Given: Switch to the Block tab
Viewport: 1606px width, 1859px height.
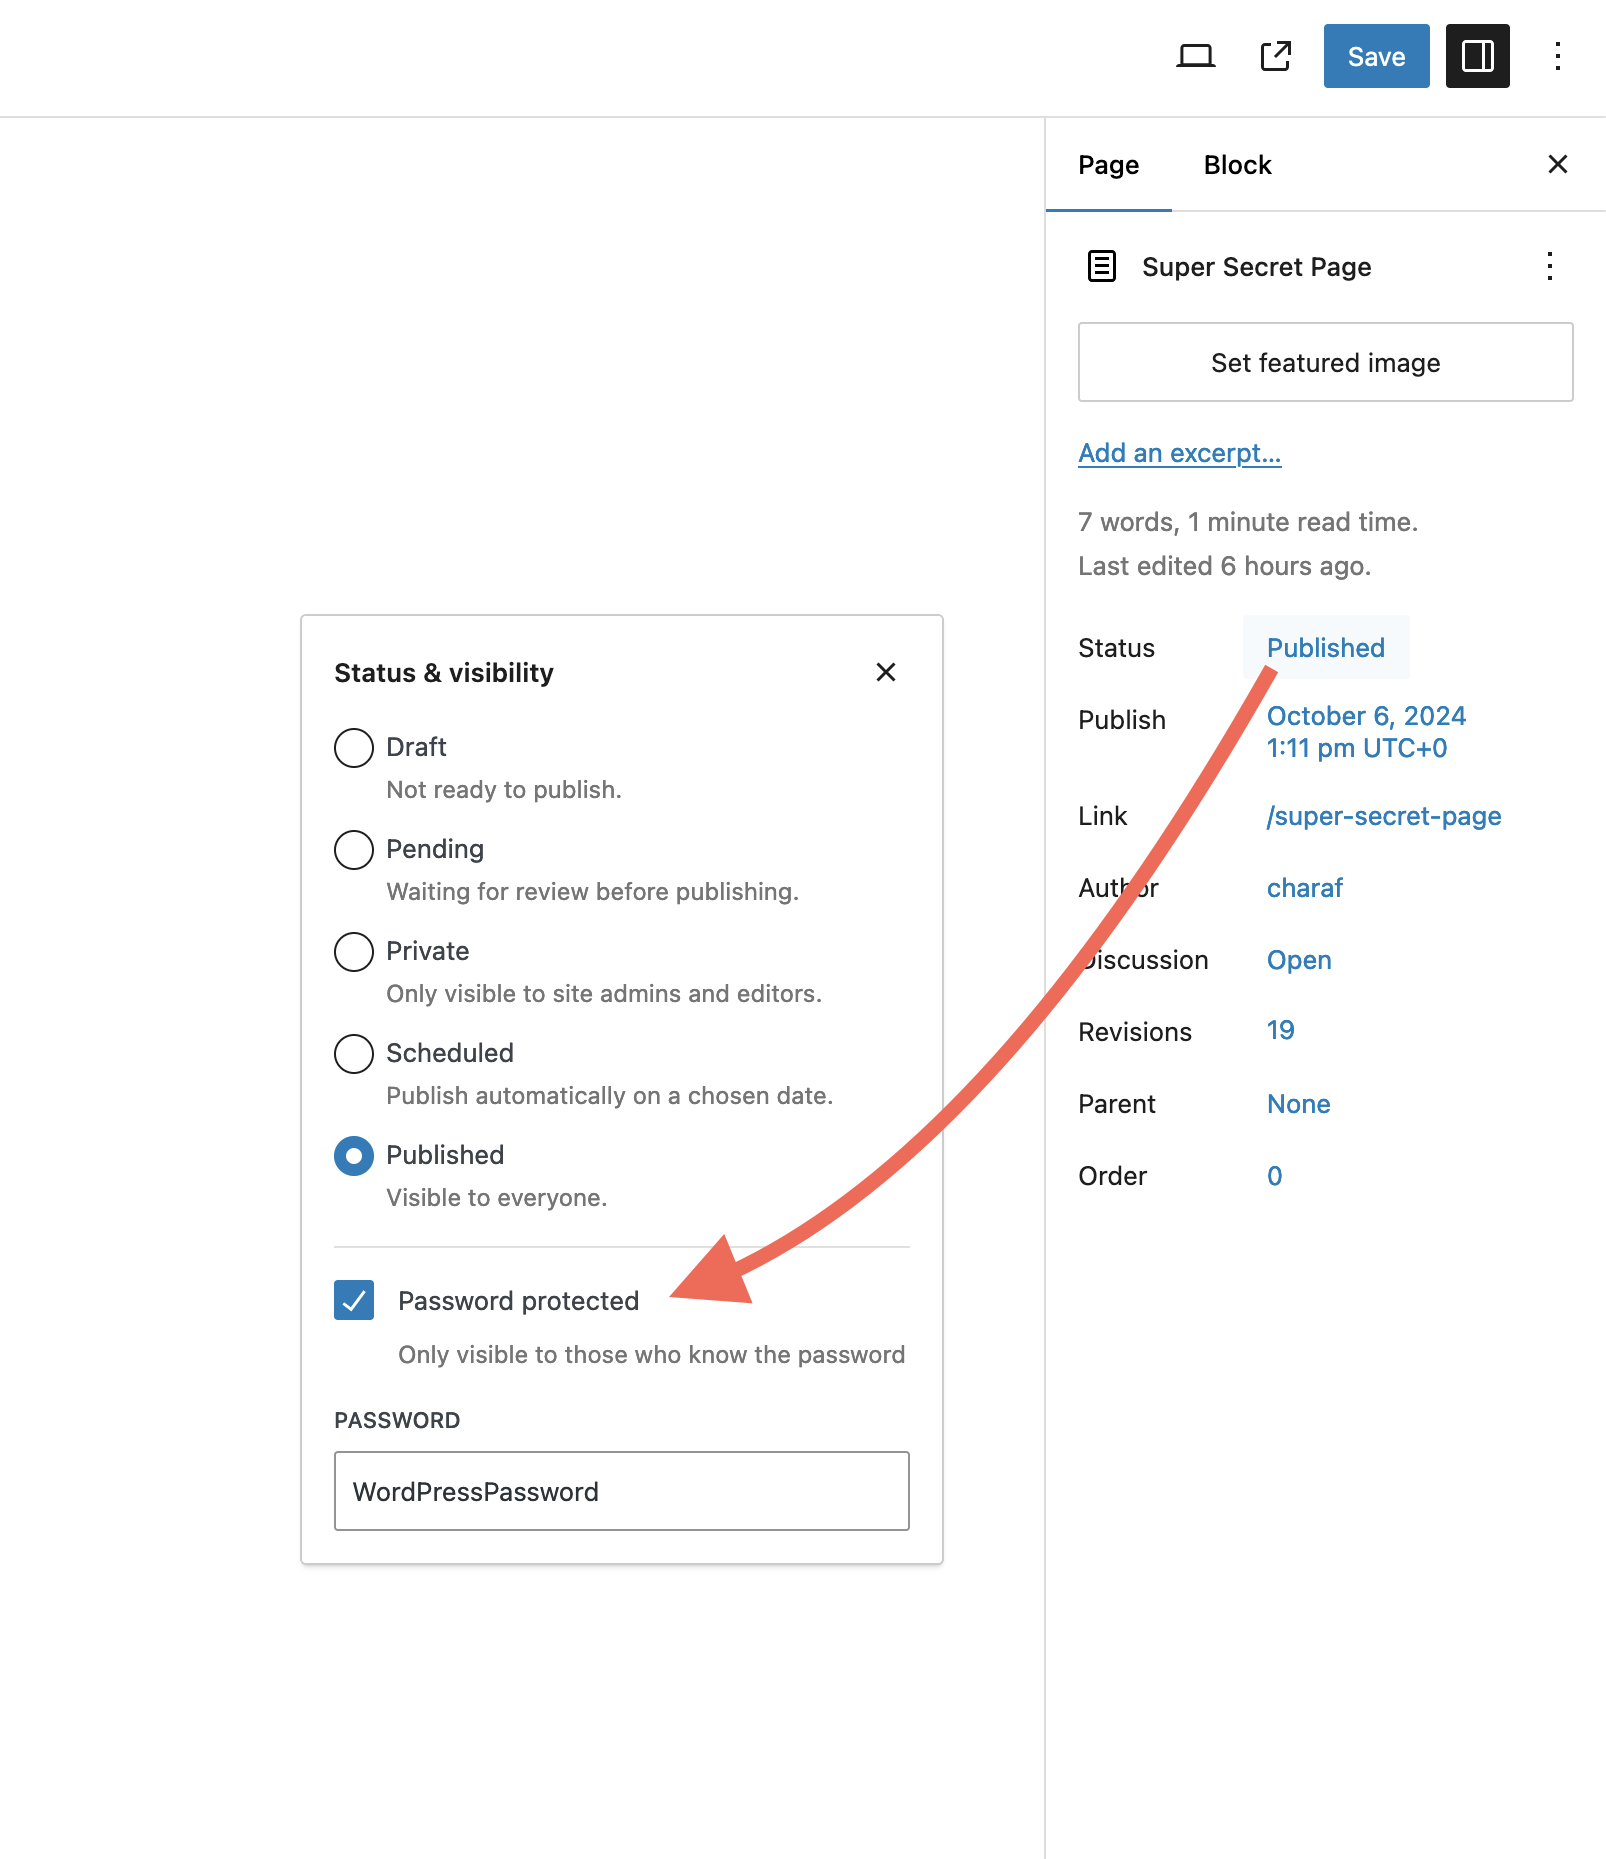Looking at the screenshot, I should 1237,165.
